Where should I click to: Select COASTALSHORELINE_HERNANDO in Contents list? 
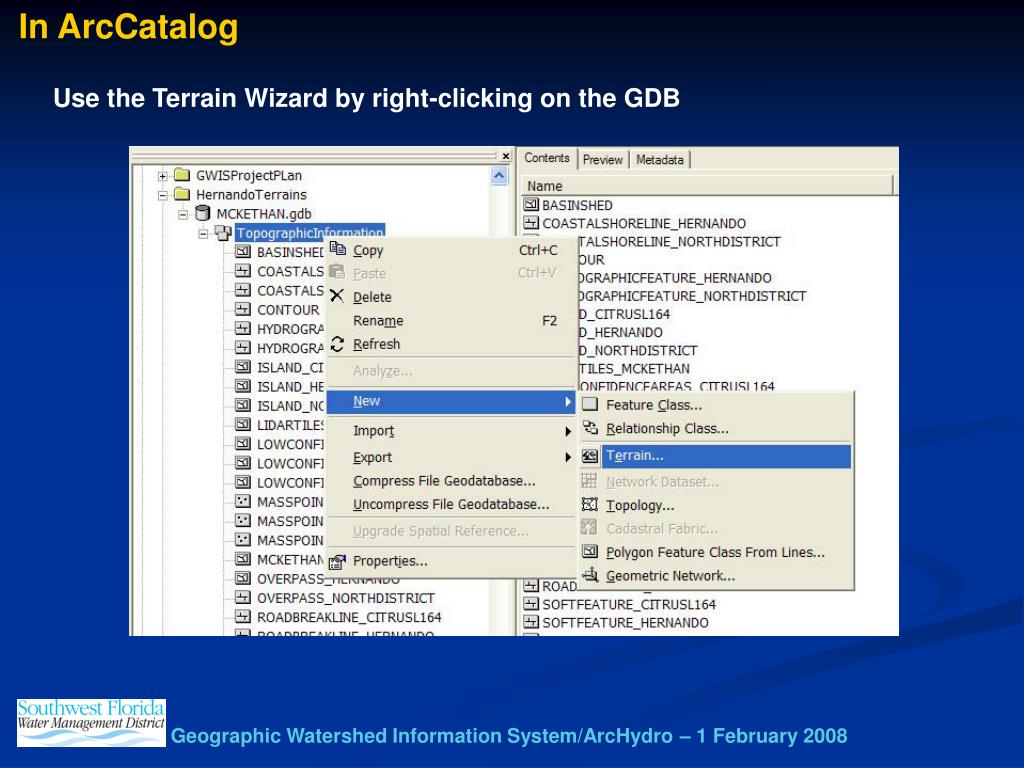click(x=644, y=223)
